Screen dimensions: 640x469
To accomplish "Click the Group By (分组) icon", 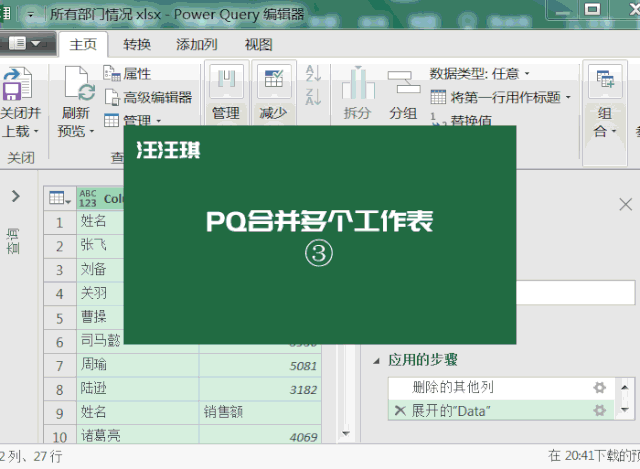I will 403,83.
